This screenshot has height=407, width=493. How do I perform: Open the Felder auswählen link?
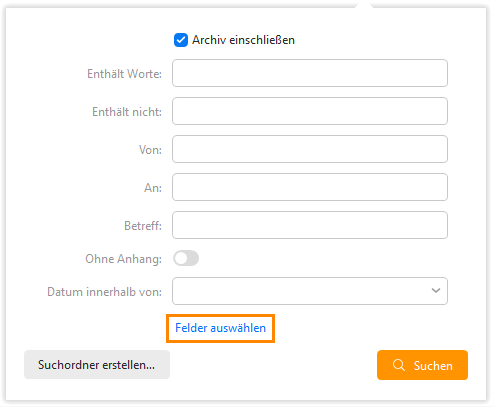point(220,328)
